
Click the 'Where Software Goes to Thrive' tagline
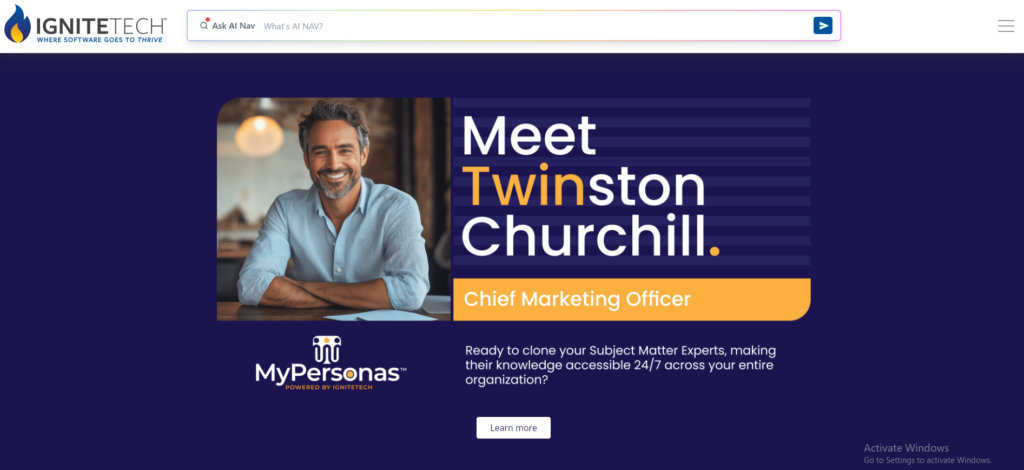point(99,40)
